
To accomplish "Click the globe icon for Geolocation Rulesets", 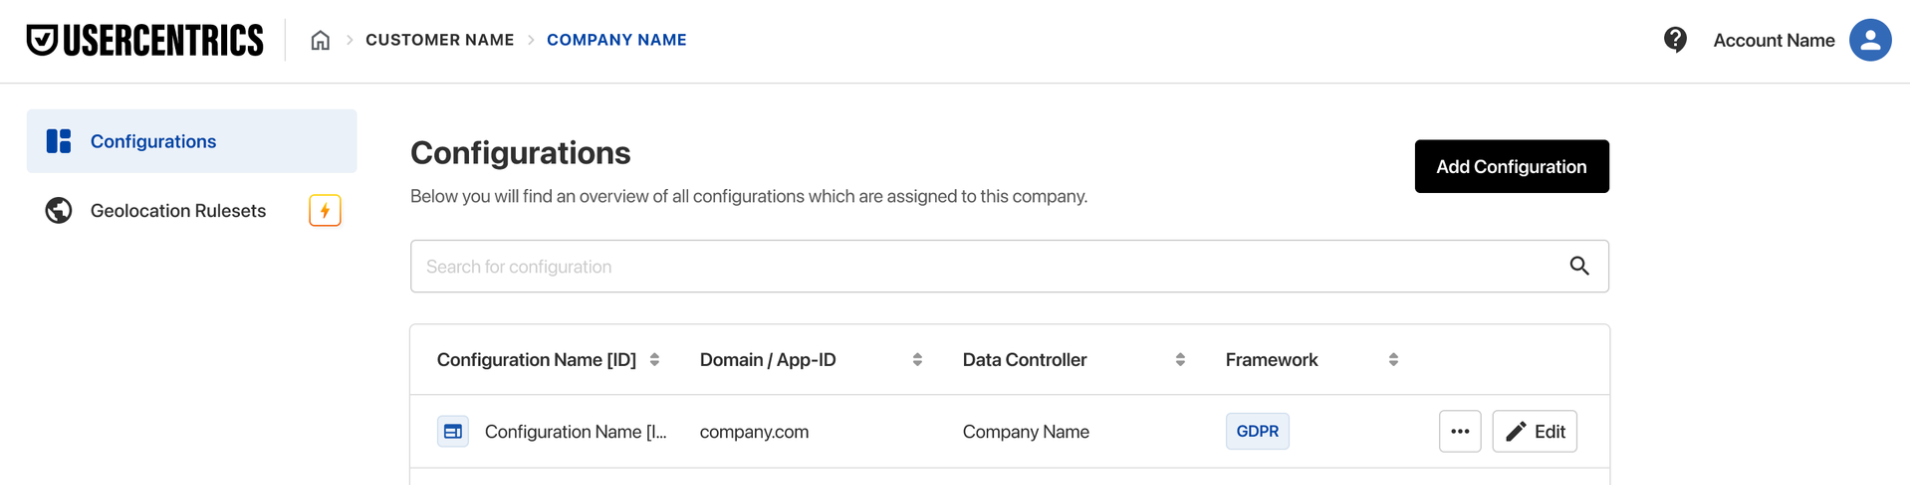I will [59, 210].
